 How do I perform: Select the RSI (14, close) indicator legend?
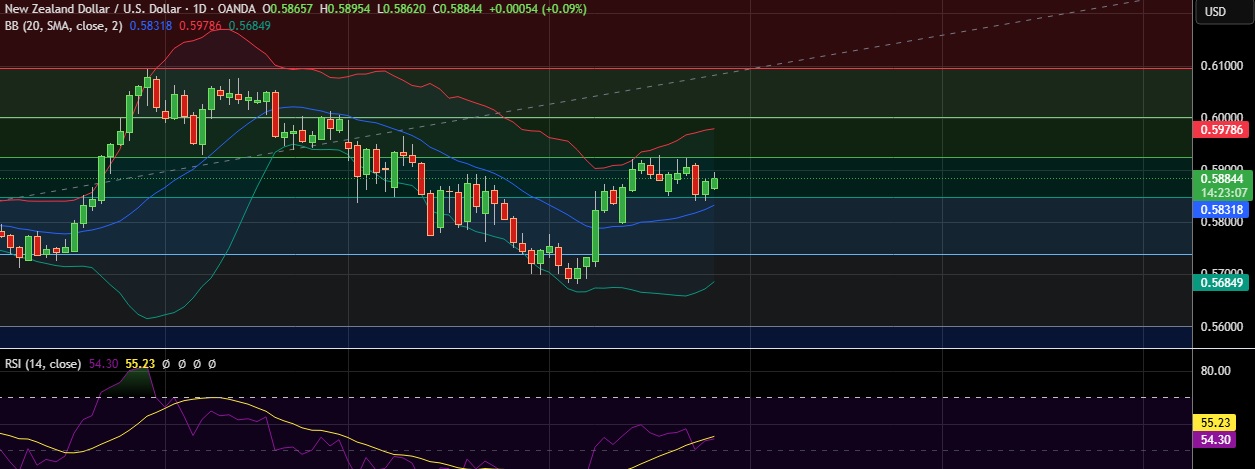click(43, 364)
